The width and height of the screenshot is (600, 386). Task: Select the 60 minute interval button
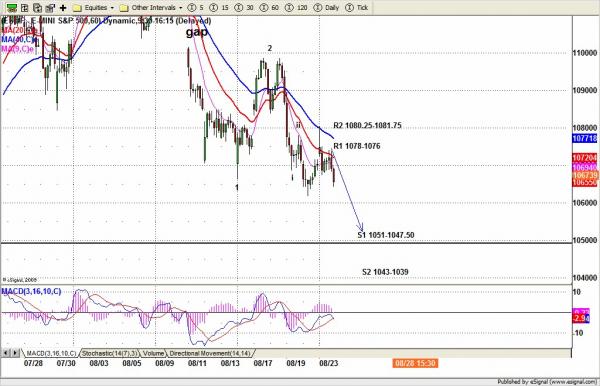point(269,8)
